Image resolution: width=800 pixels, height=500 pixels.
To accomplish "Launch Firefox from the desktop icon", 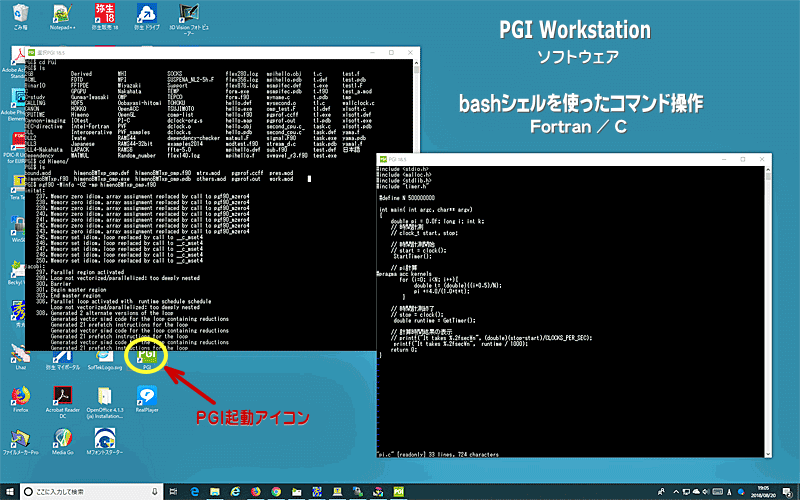I will tap(20, 398).
